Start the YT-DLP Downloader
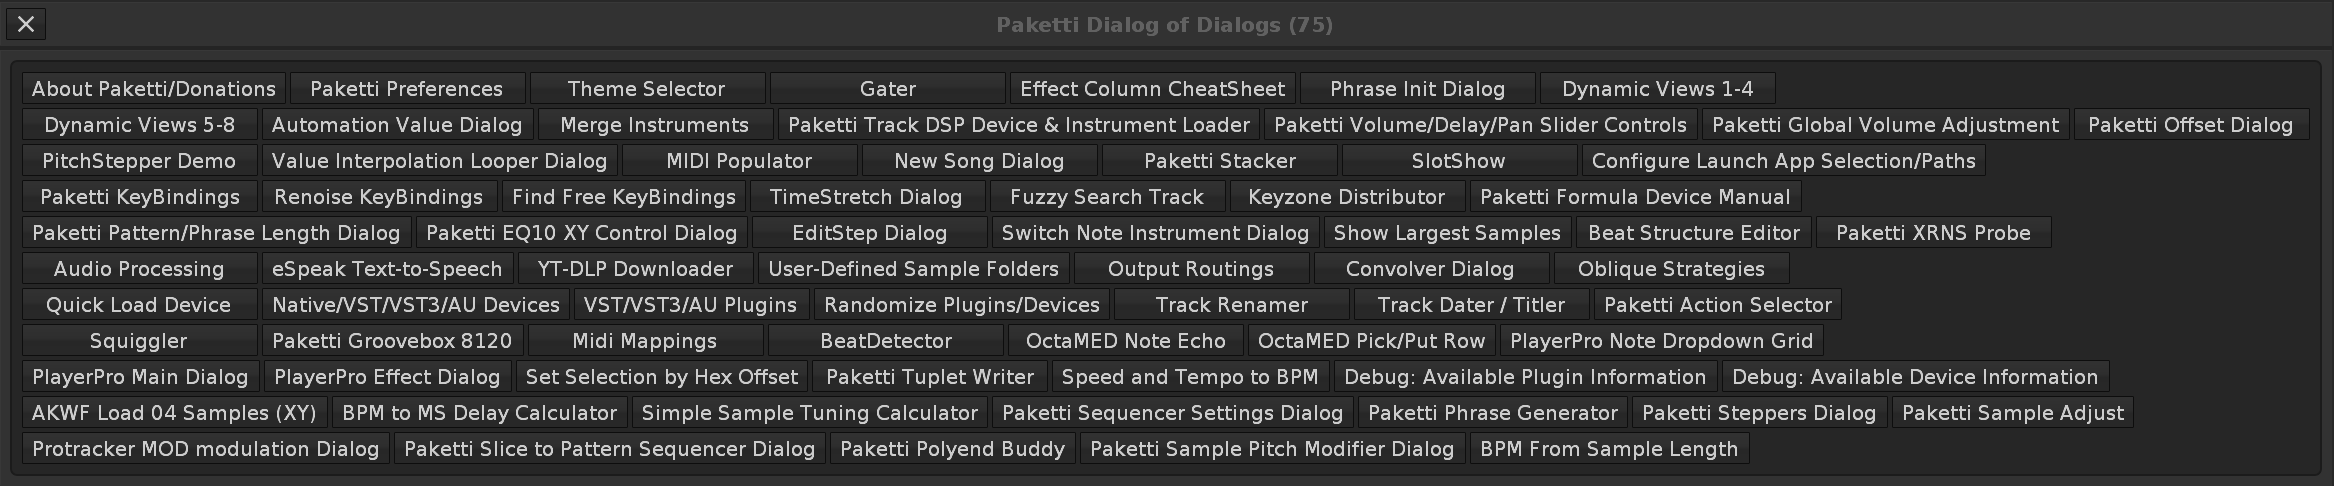The height and width of the screenshot is (486, 2334). pyautogui.click(x=635, y=269)
